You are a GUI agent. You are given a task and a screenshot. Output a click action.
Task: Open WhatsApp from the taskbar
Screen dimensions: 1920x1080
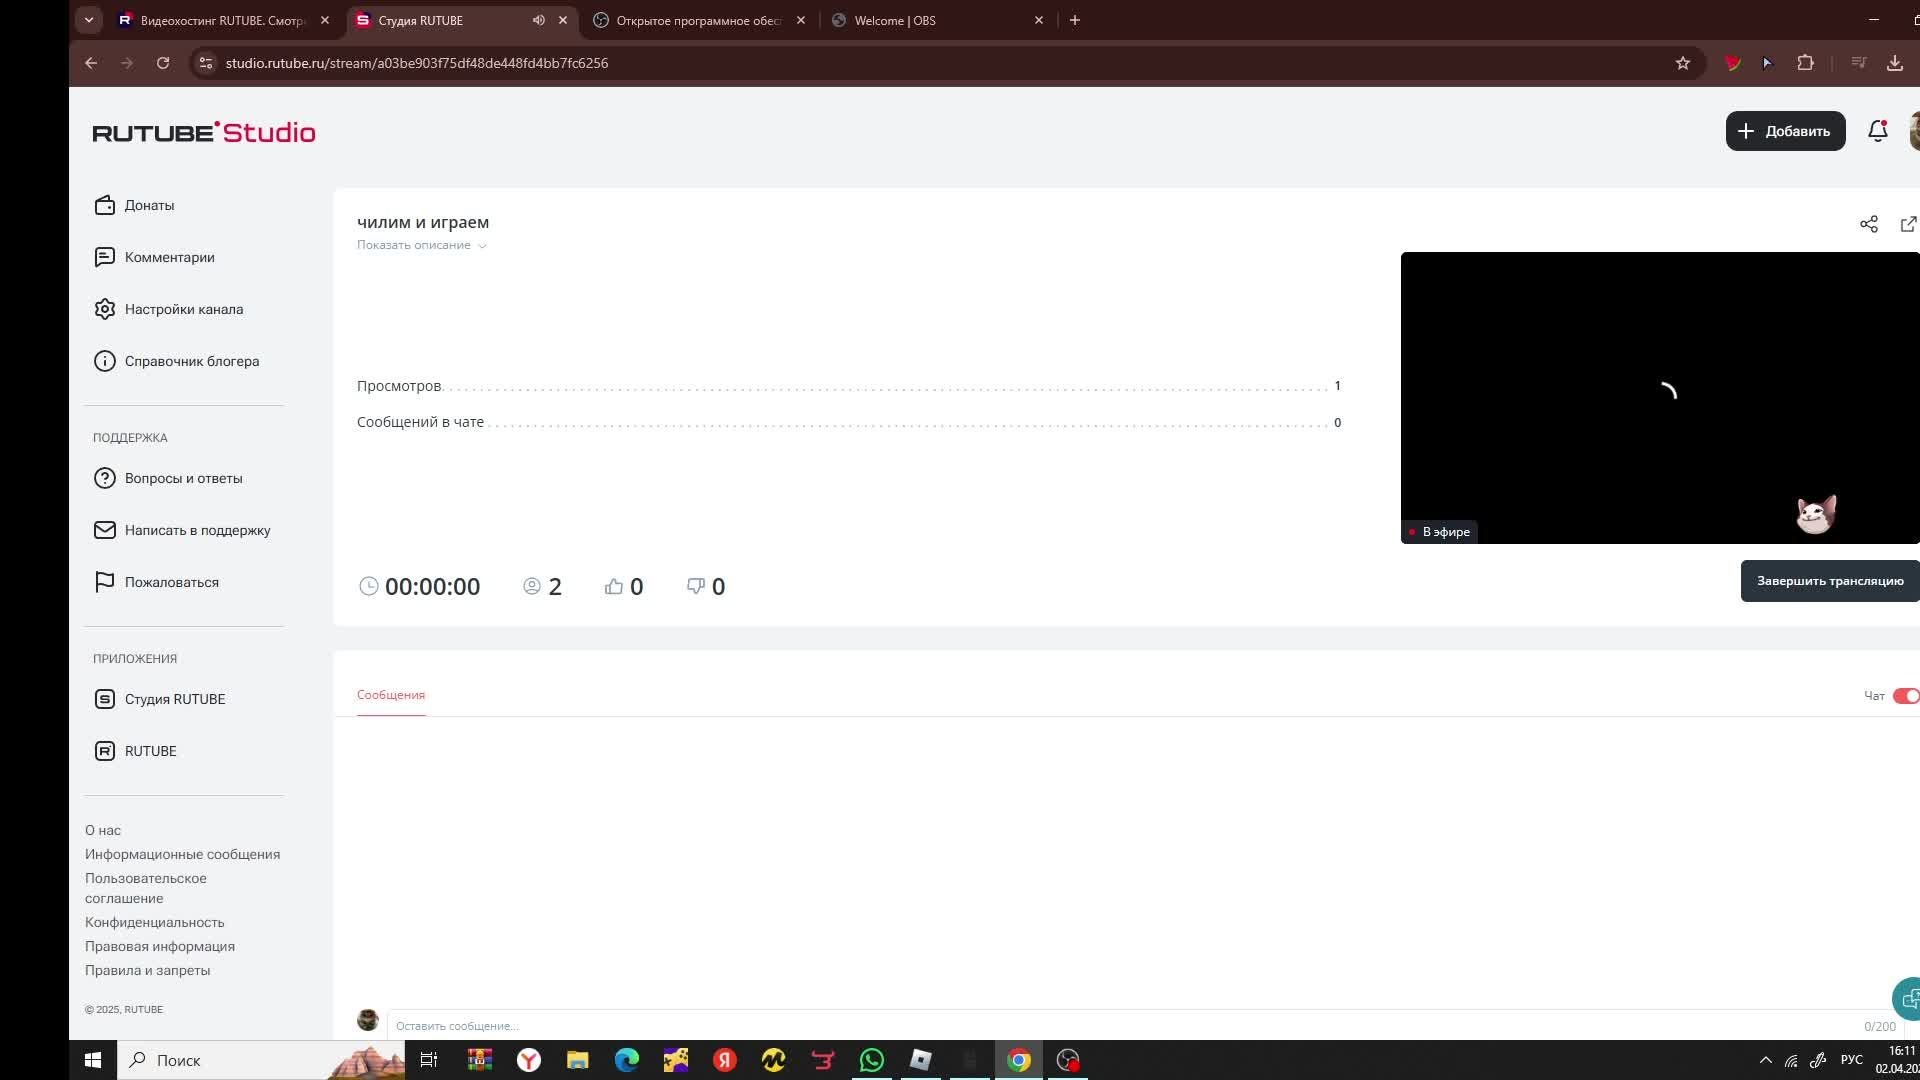click(x=871, y=1060)
